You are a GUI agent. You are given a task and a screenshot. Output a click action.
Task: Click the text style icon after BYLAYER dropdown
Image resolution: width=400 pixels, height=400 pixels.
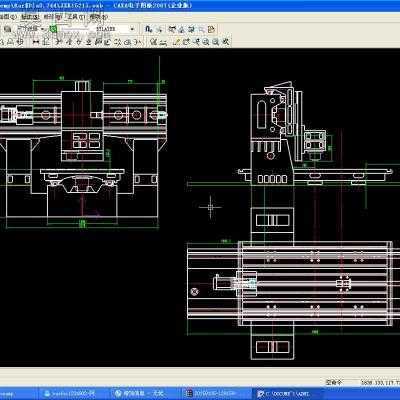[x=149, y=29]
